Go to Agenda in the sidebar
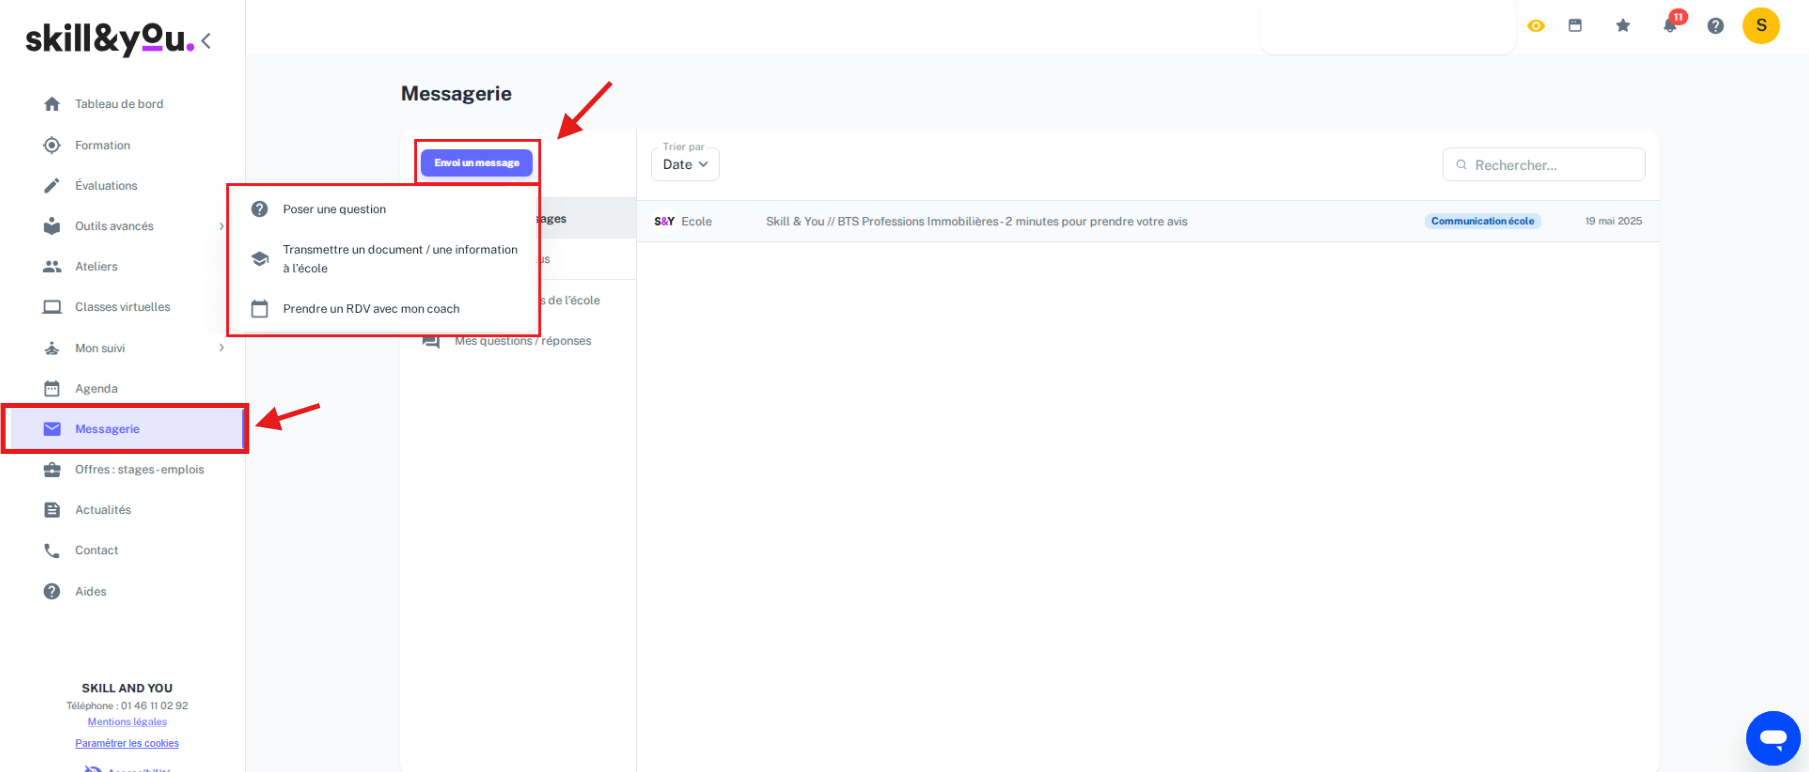1809x772 pixels. coord(96,389)
